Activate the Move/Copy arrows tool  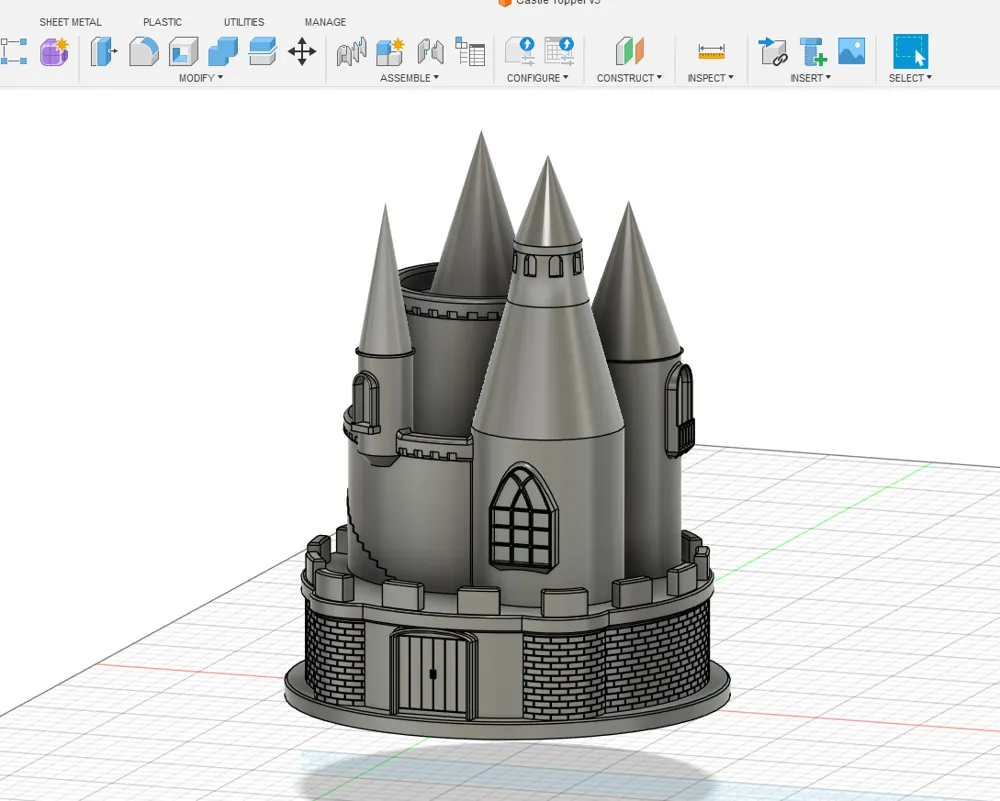click(302, 52)
